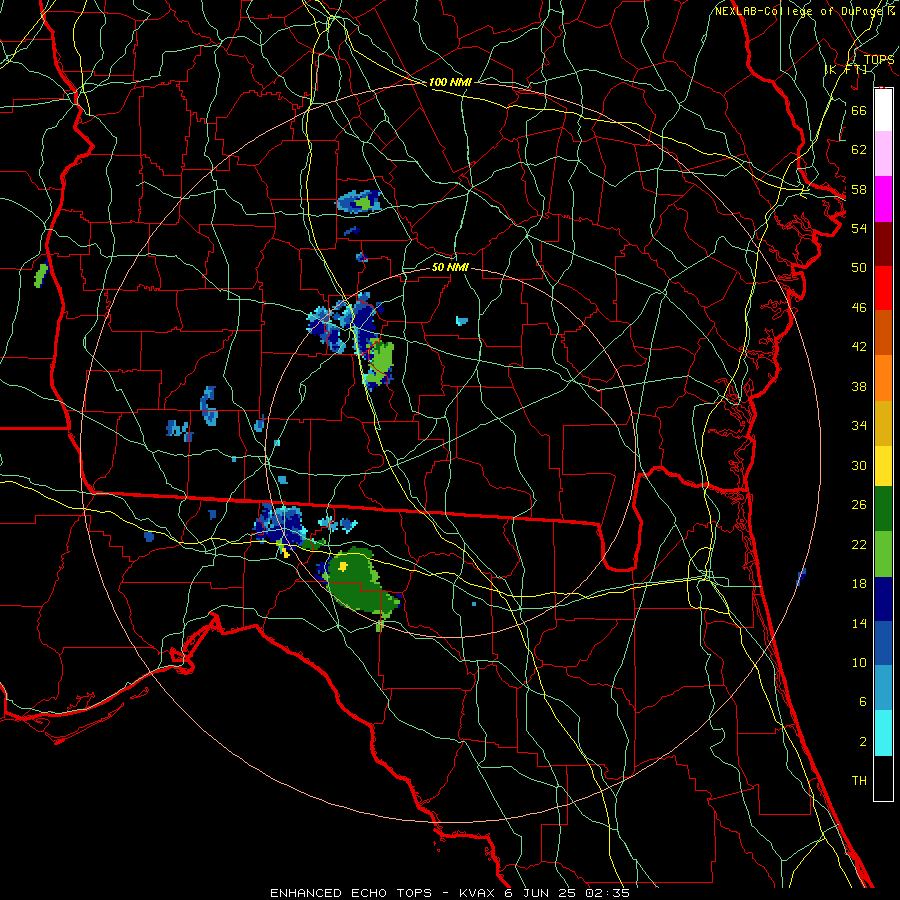Click the legend value "58"
900x900 pixels.
[x=859, y=189]
